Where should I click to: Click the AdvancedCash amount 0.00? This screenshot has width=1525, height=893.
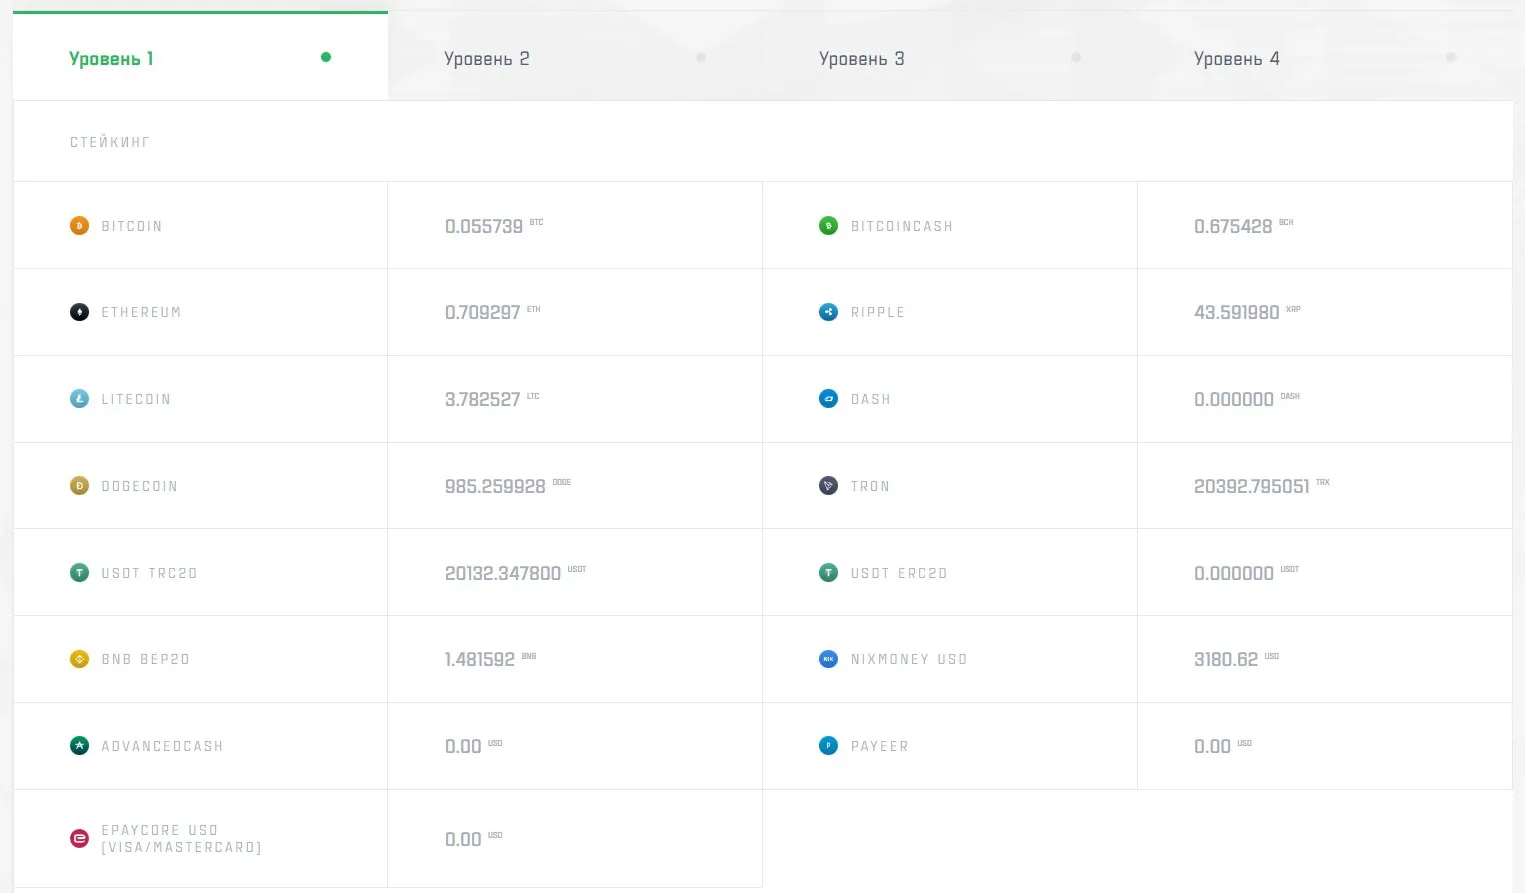pos(463,746)
